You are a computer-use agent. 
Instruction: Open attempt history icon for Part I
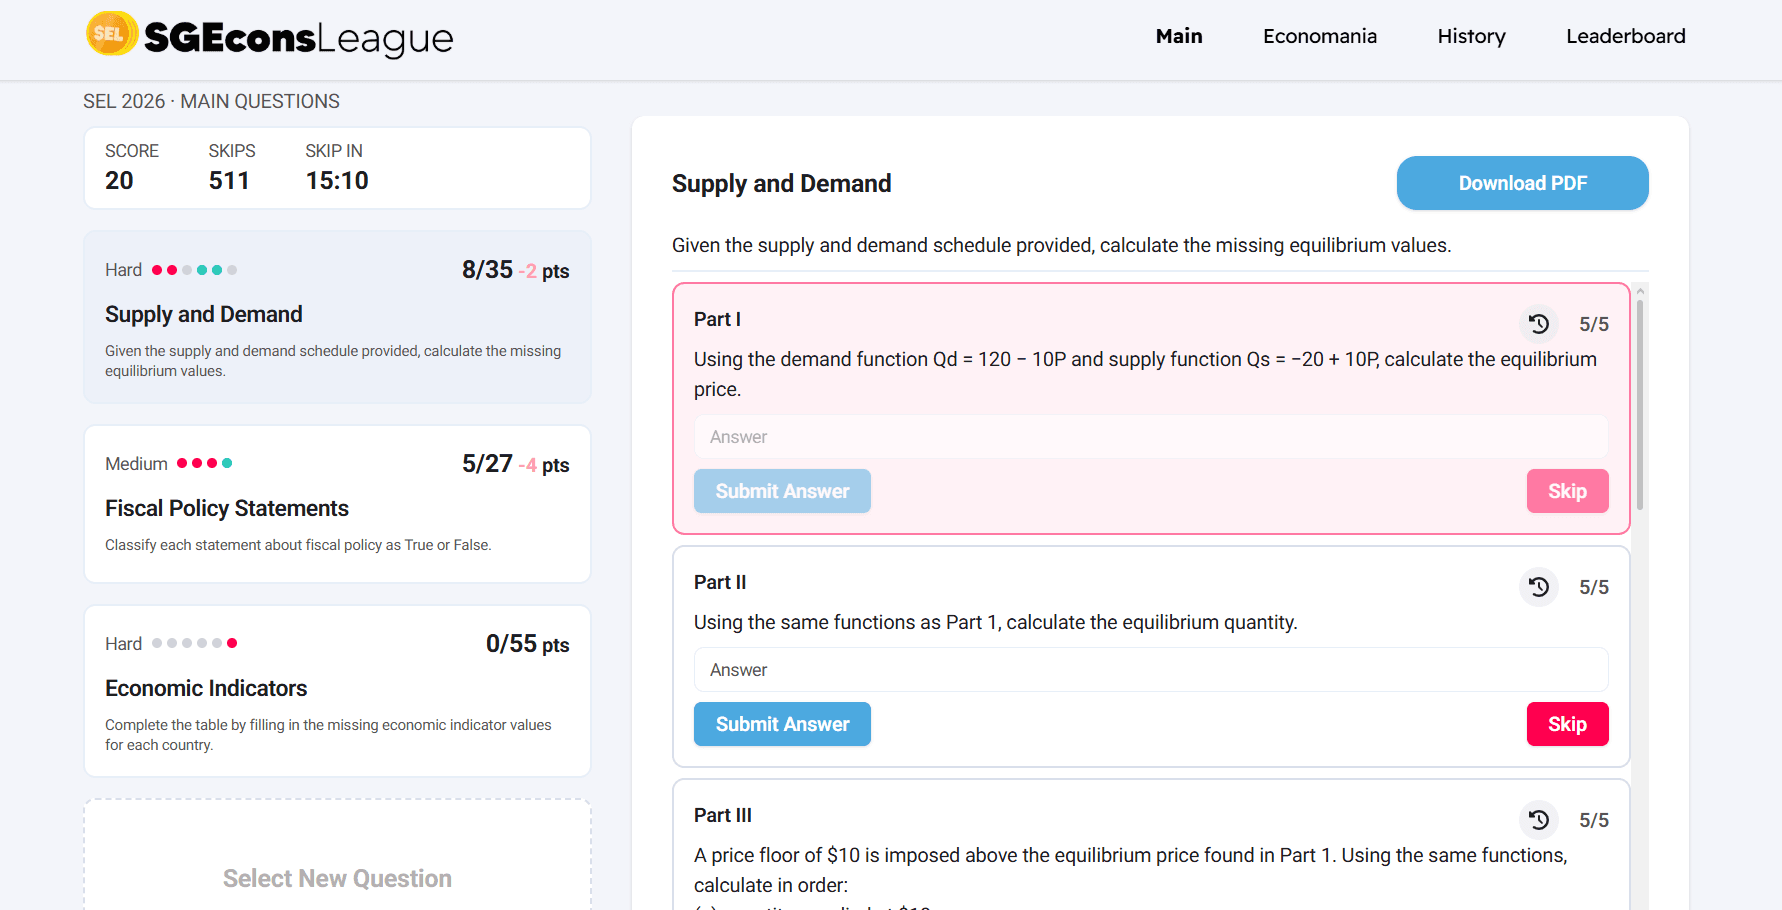[x=1539, y=324]
